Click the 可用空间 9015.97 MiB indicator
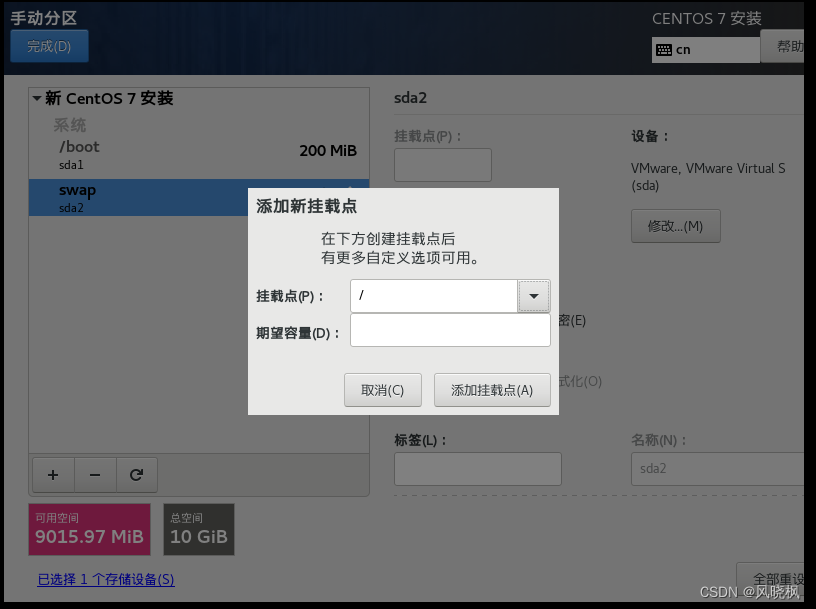 pos(88,529)
